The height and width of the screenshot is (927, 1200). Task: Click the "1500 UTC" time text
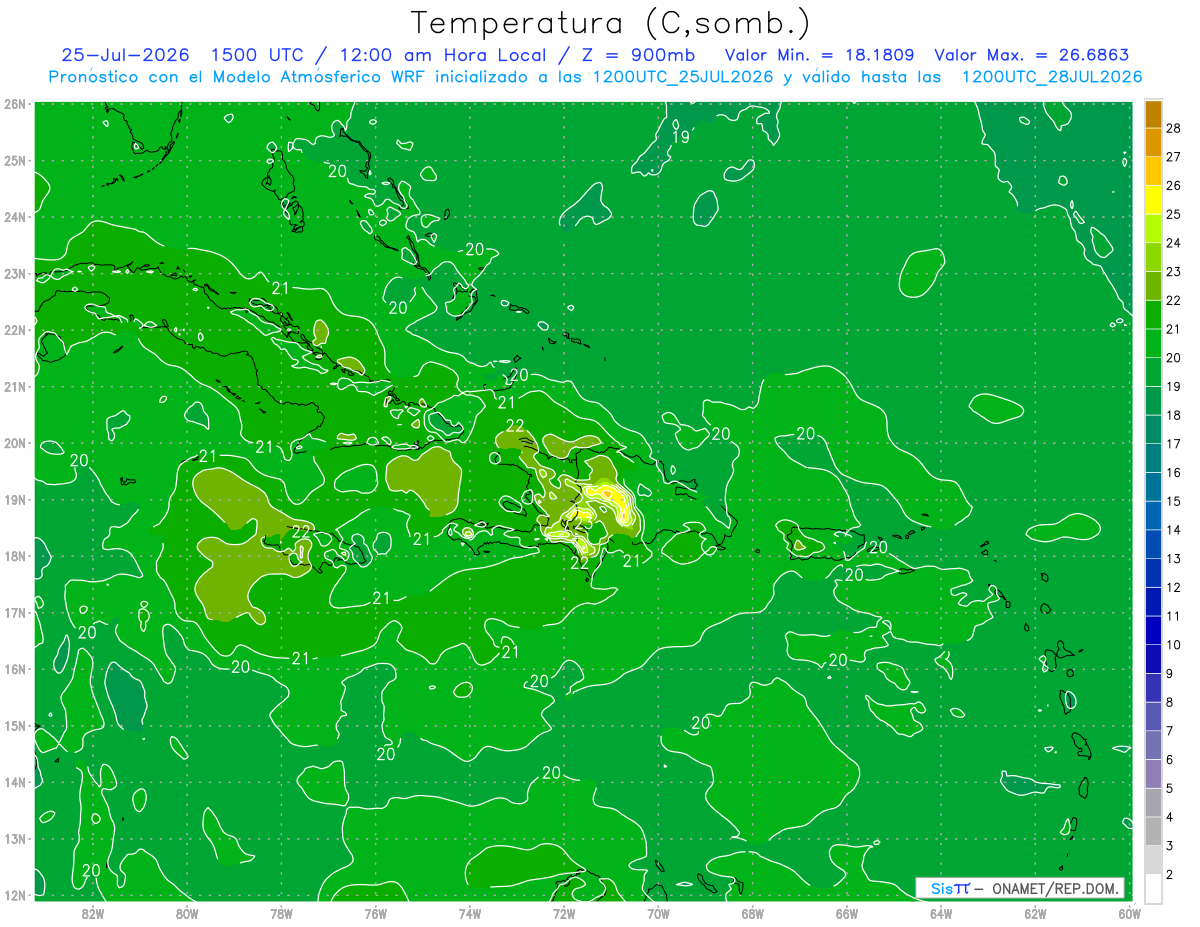[259, 55]
